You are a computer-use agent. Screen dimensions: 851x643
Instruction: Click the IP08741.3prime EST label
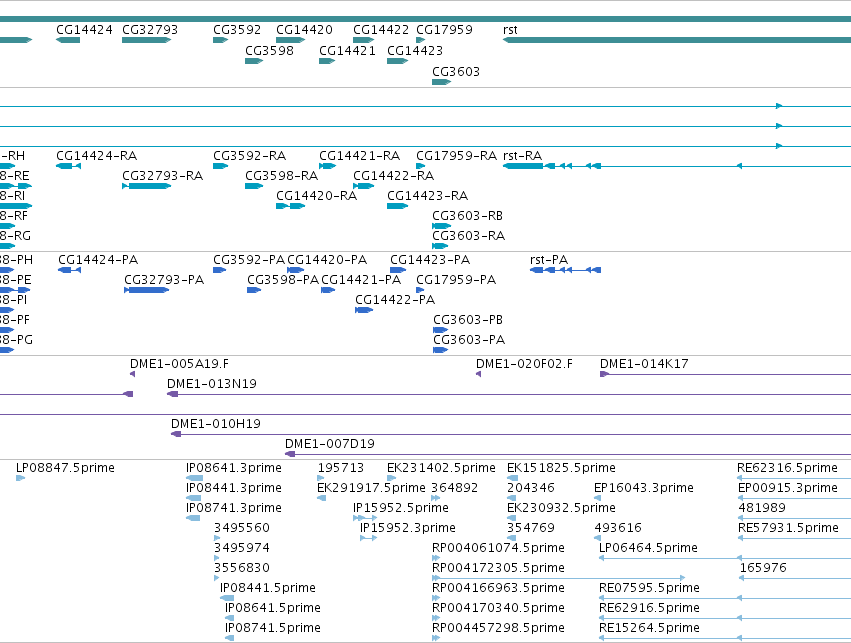(x=233, y=508)
